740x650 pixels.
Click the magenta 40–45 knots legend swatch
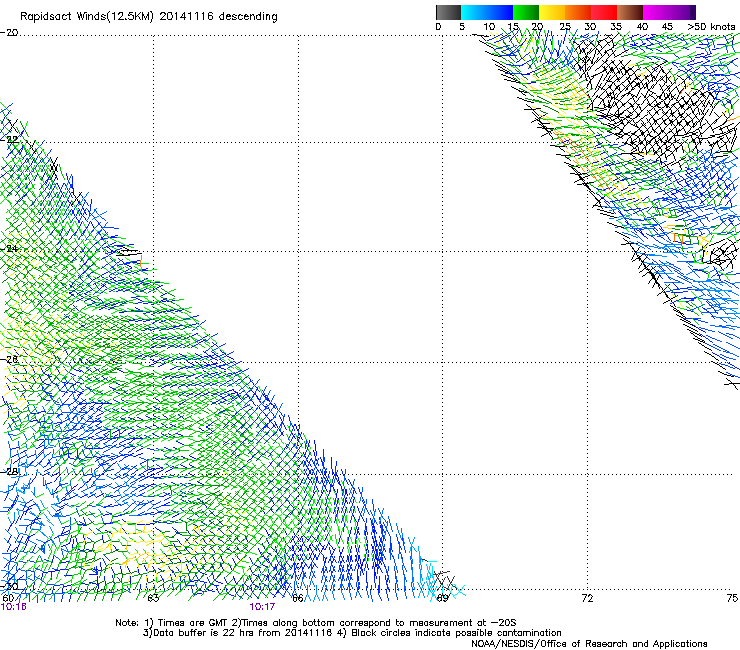pos(656,12)
